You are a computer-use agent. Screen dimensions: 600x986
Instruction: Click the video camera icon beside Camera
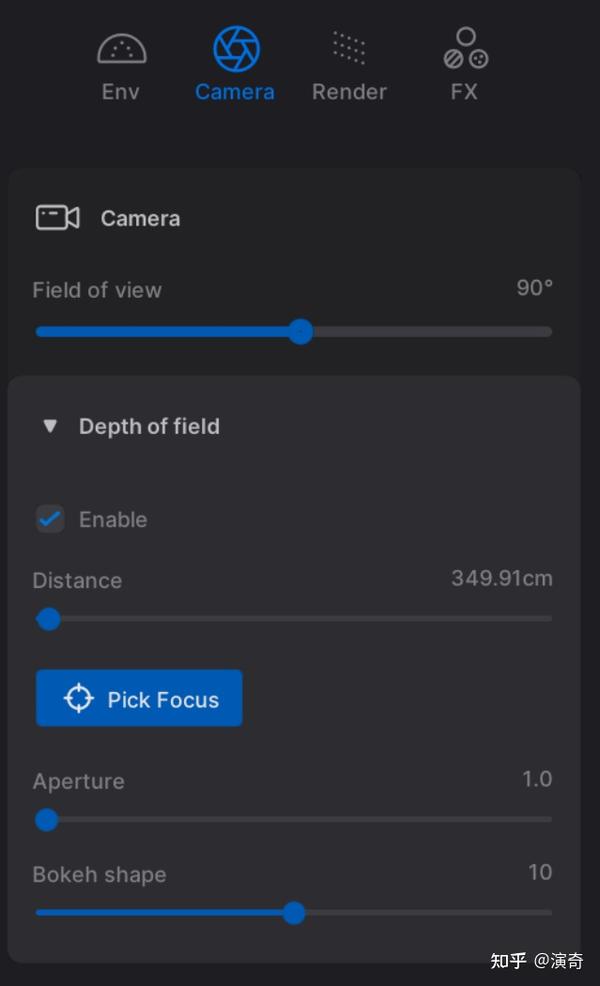57,218
